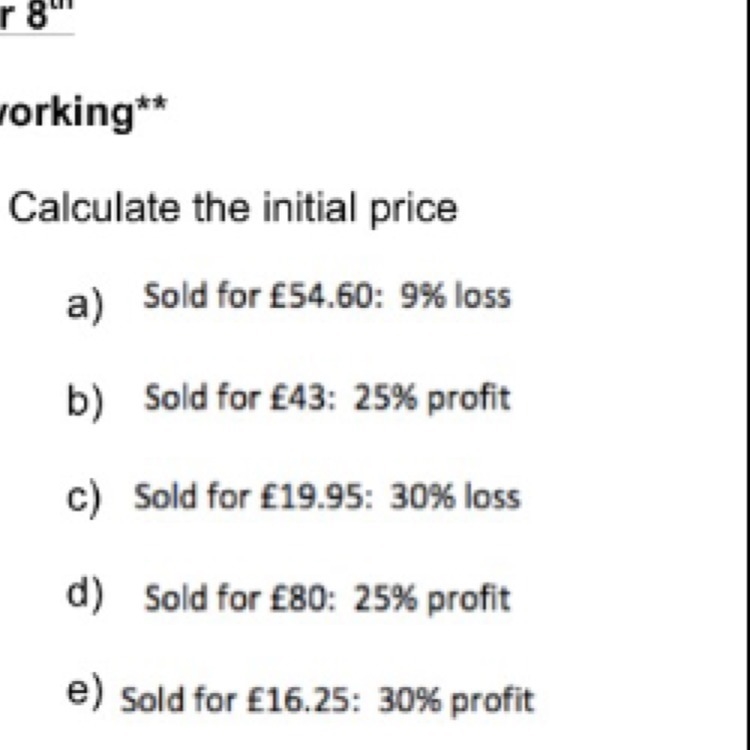The image size is (750, 750).
Task: Click the '30% profit' text
Action: [x=456, y=701]
